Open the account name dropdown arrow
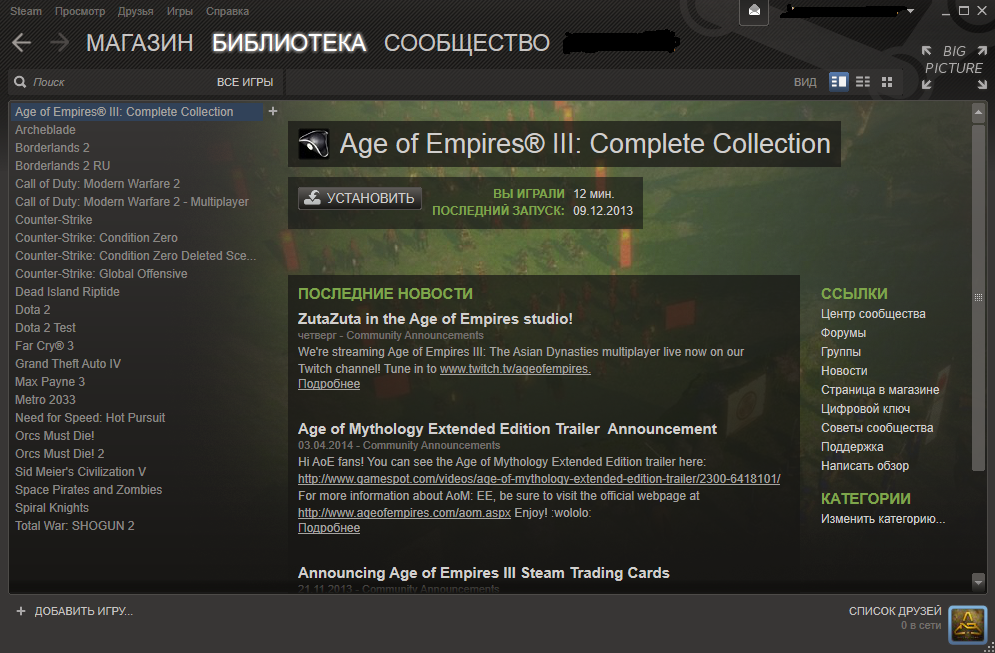This screenshot has height=653, width=995. coord(911,11)
